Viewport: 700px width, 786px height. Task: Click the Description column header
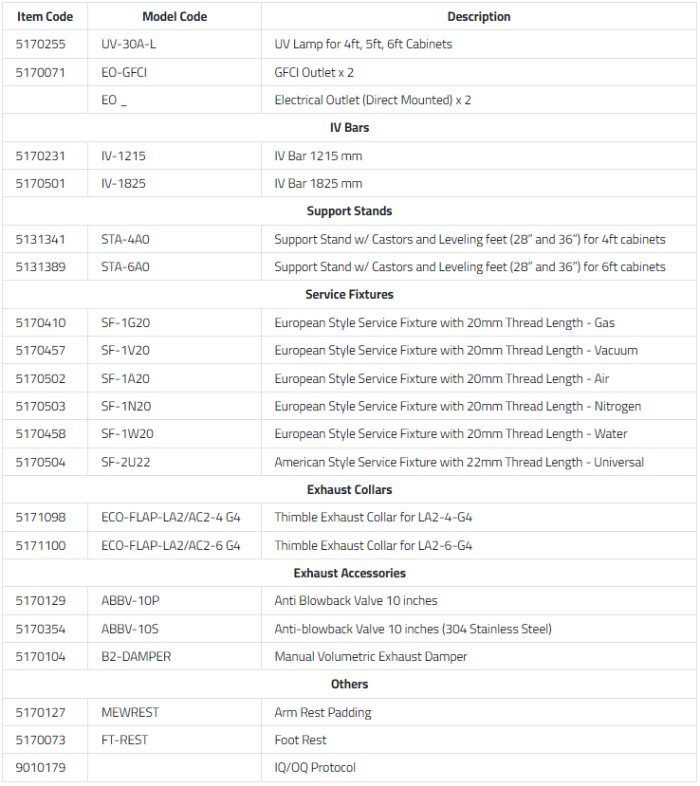point(478,17)
